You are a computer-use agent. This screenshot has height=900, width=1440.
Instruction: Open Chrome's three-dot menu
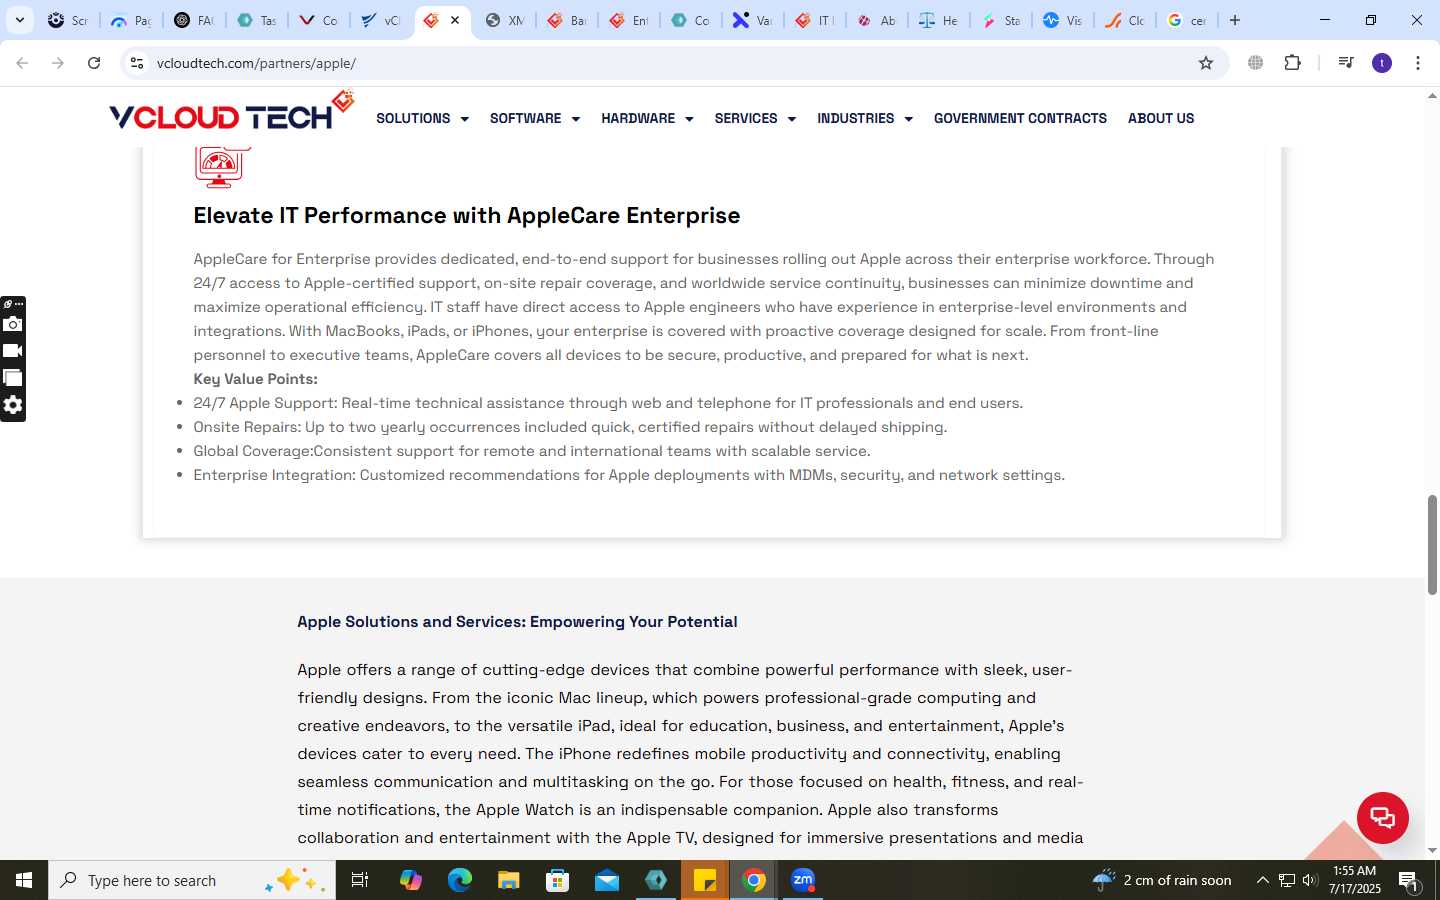[1418, 63]
